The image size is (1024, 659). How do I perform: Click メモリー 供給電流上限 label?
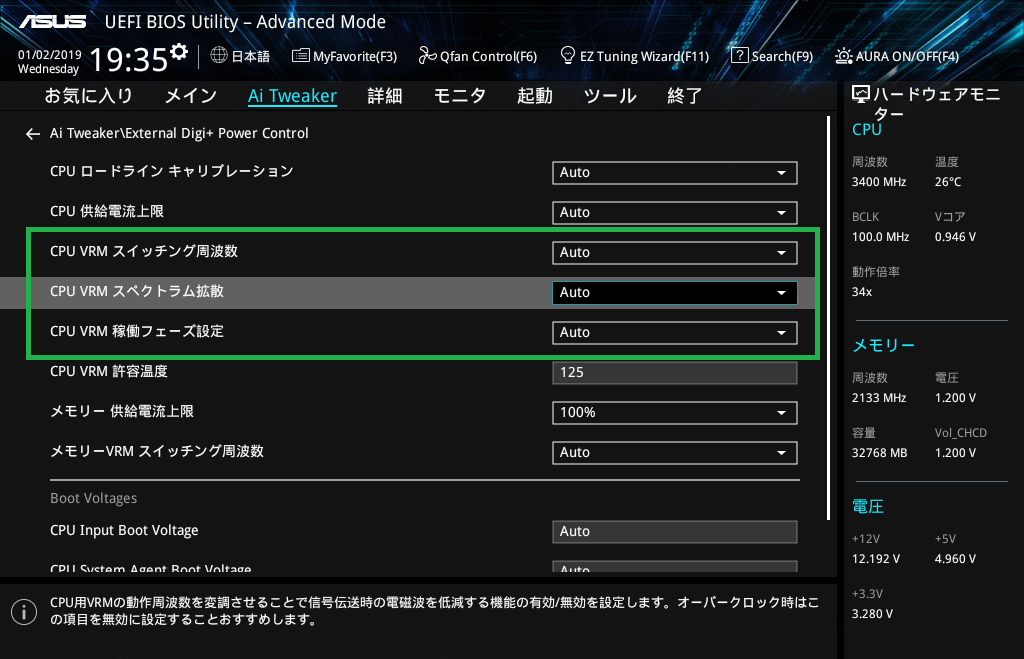tap(122, 411)
